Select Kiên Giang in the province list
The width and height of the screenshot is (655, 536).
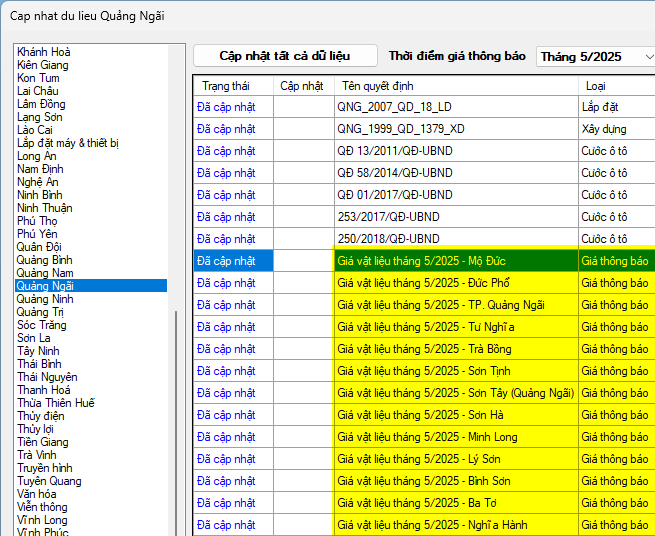point(43,65)
